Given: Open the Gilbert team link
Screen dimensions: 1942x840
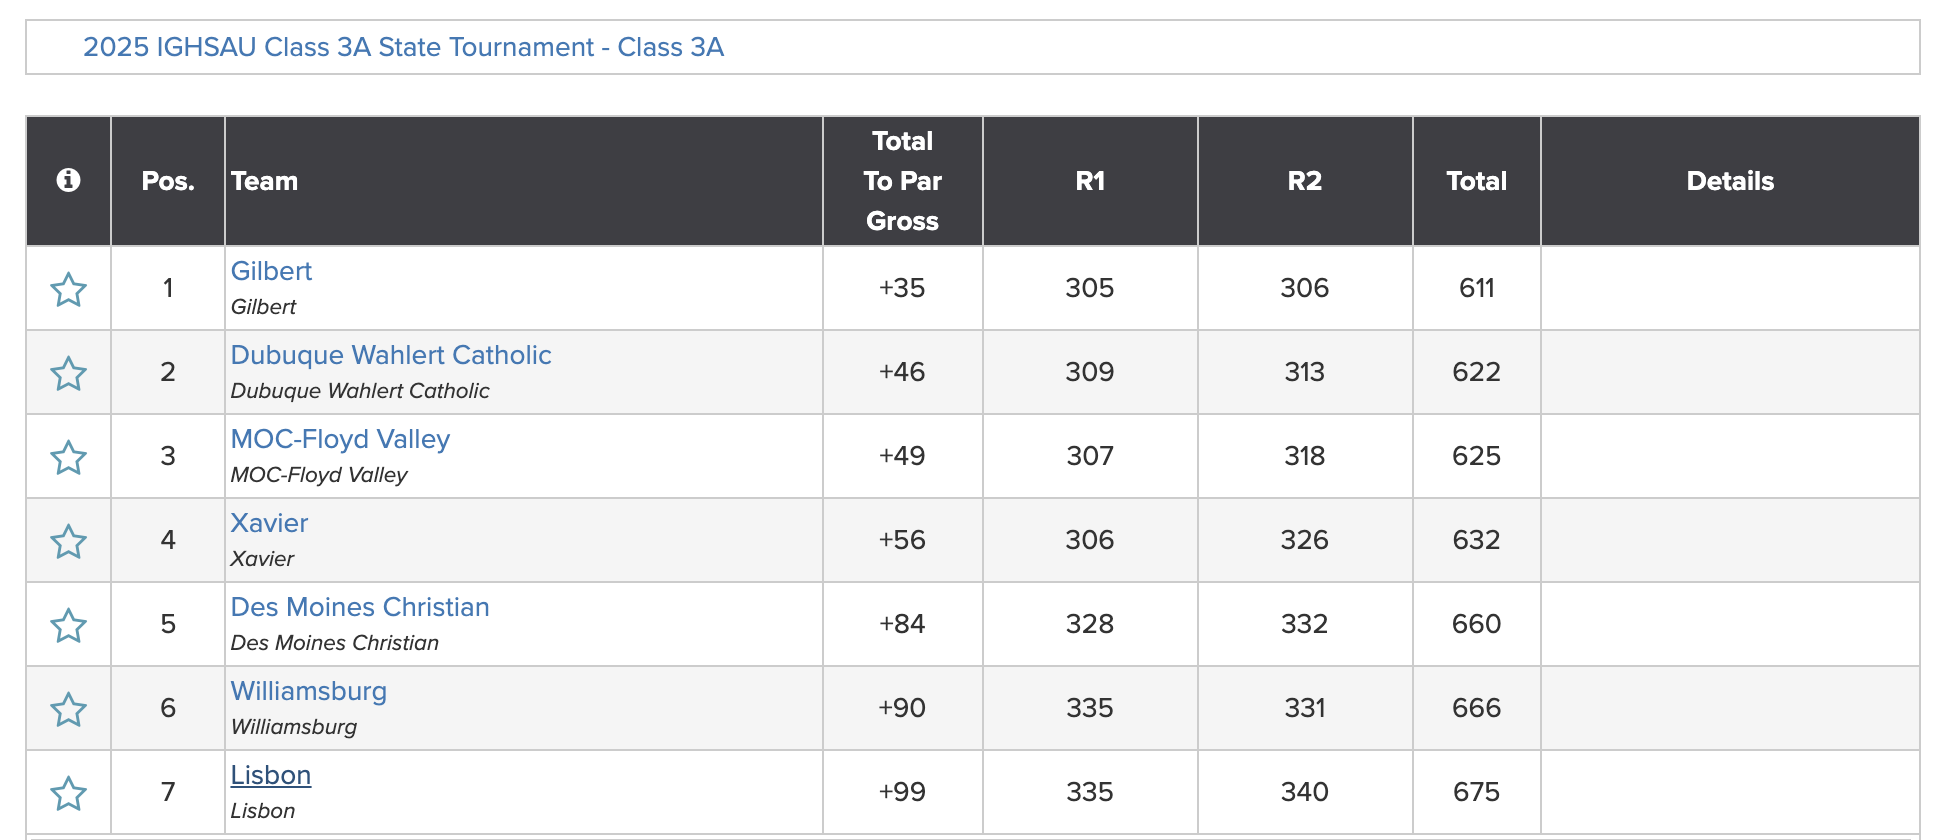Looking at the screenshot, I should pyautogui.click(x=271, y=271).
